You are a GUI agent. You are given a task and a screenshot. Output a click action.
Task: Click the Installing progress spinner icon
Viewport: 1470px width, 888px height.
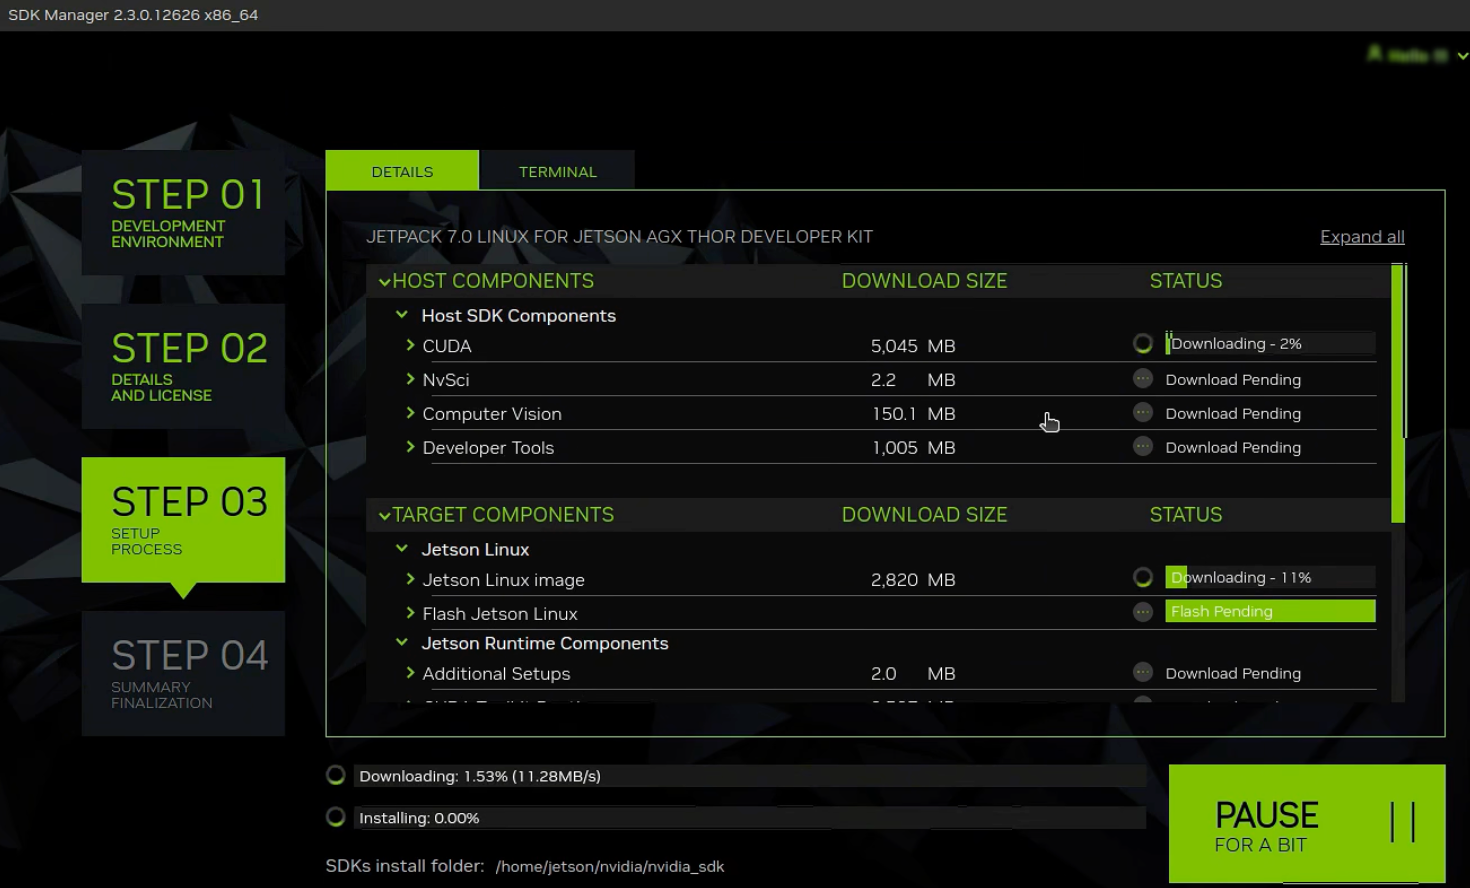click(336, 817)
